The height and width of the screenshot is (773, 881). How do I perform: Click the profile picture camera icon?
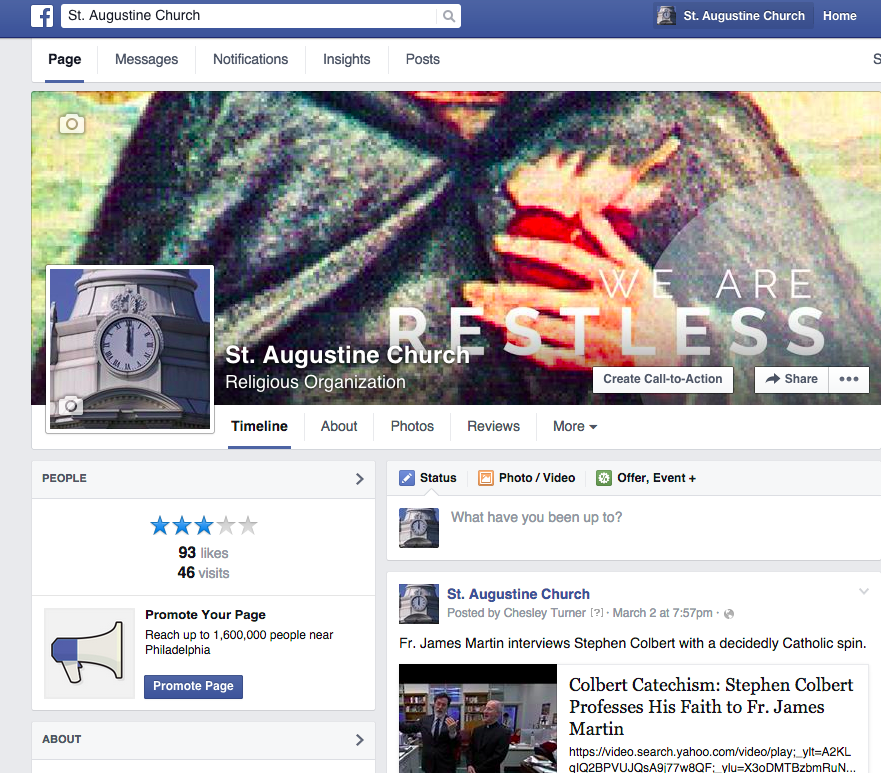tap(71, 405)
